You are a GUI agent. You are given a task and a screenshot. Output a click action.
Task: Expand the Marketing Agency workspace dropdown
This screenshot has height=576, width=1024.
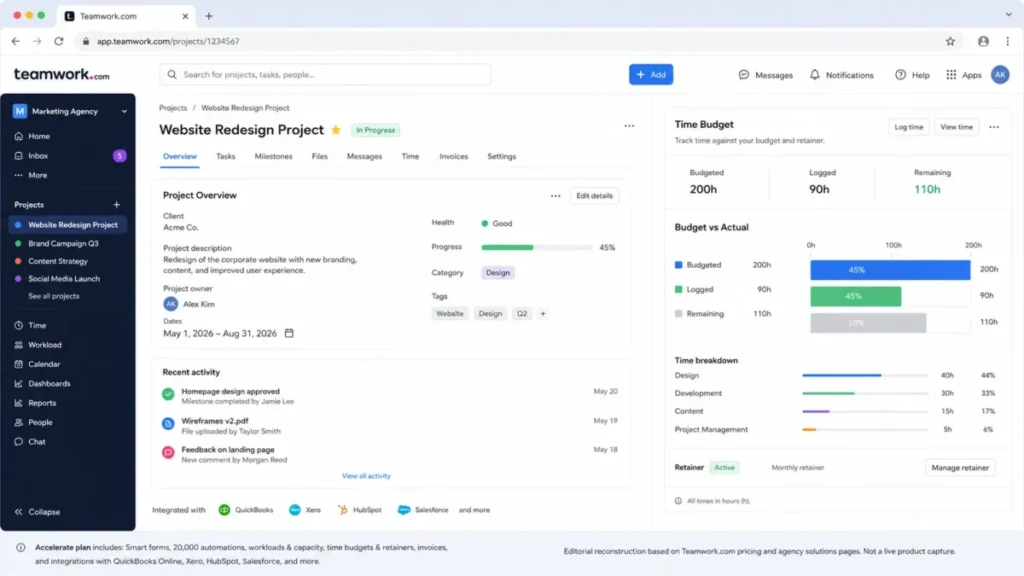(124, 112)
